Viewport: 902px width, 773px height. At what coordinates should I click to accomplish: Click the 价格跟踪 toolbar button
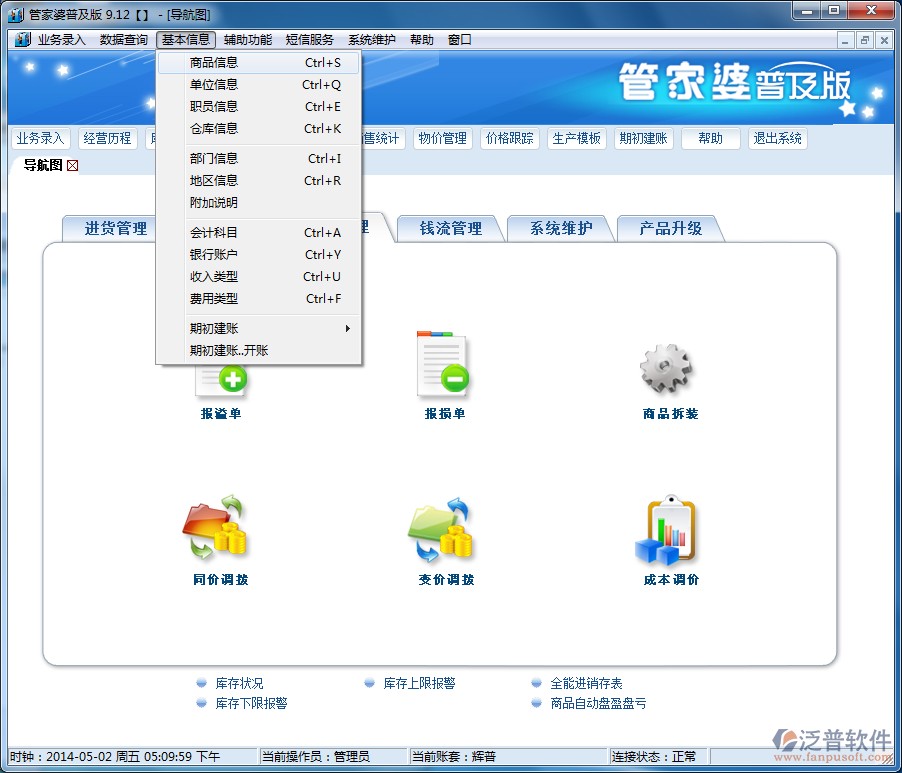pos(510,138)
